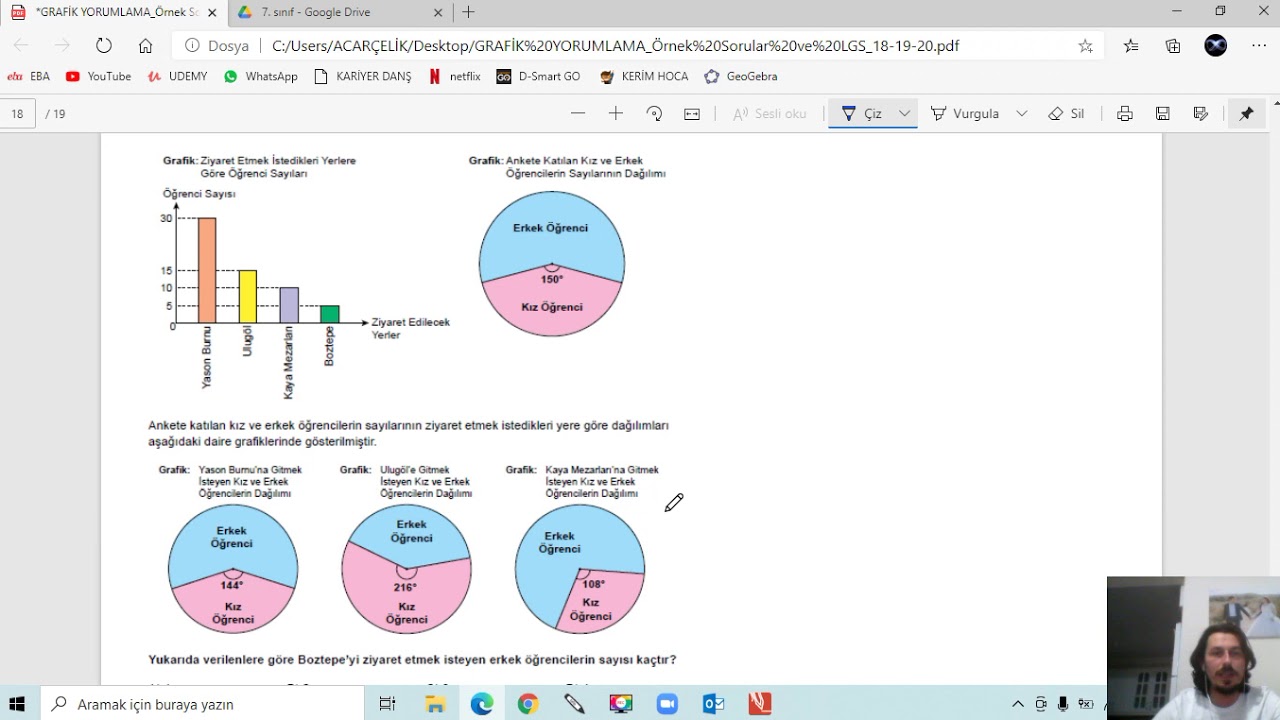Open File Explorer from the taskbar
The image size is (1280, 720).
[435, 704]
